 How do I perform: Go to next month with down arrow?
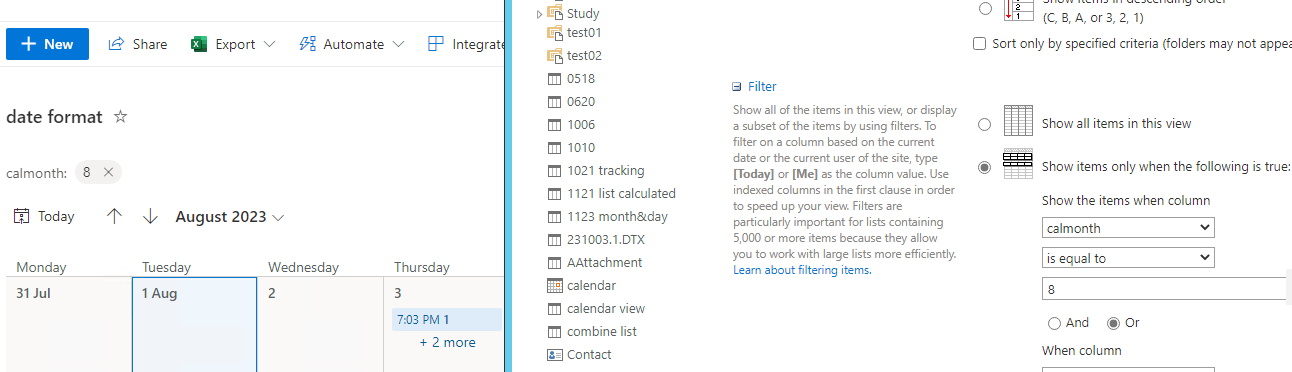click(150, 217)
